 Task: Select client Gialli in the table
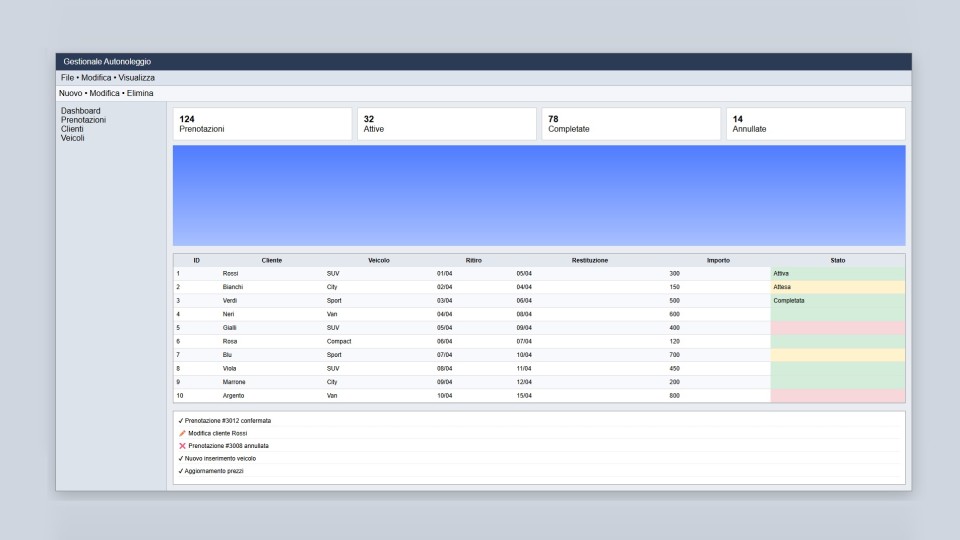click(x=230, y=328)
